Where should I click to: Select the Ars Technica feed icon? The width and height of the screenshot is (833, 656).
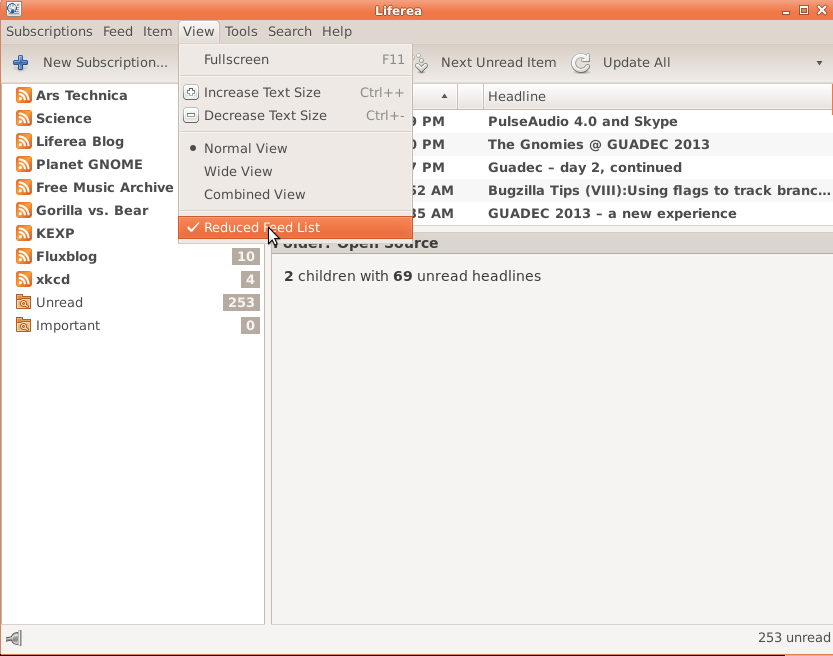click(x=24, y=96)
